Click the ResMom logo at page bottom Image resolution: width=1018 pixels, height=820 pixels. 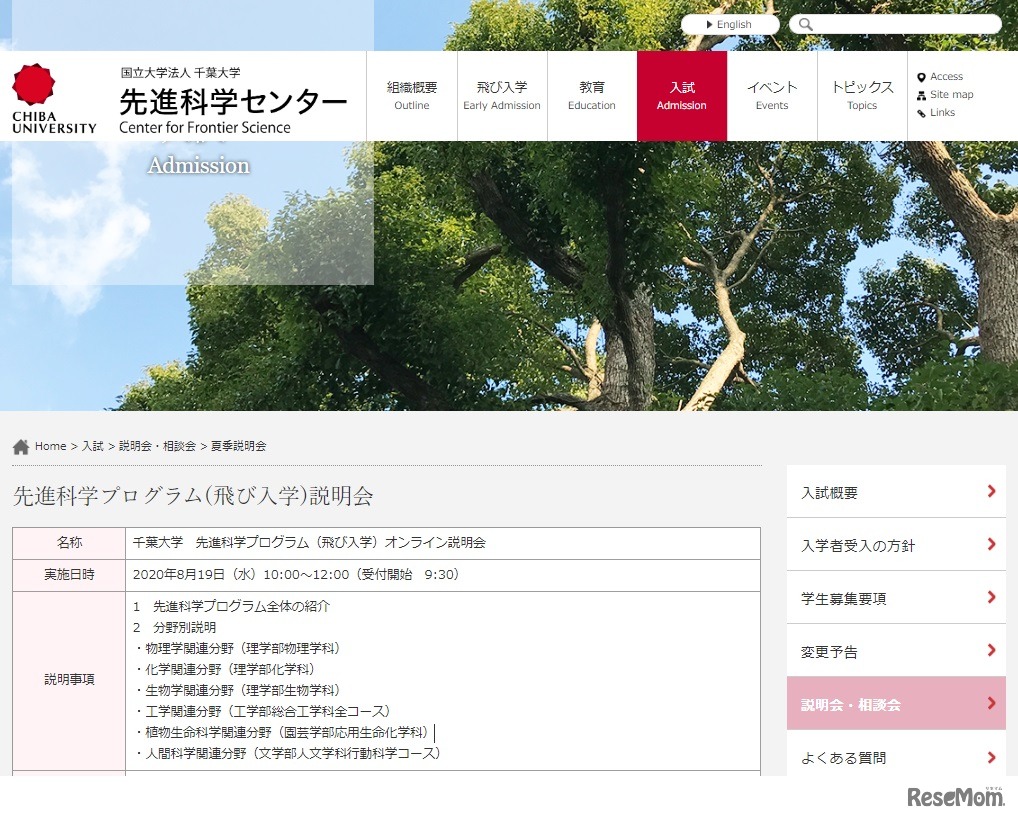955,798
